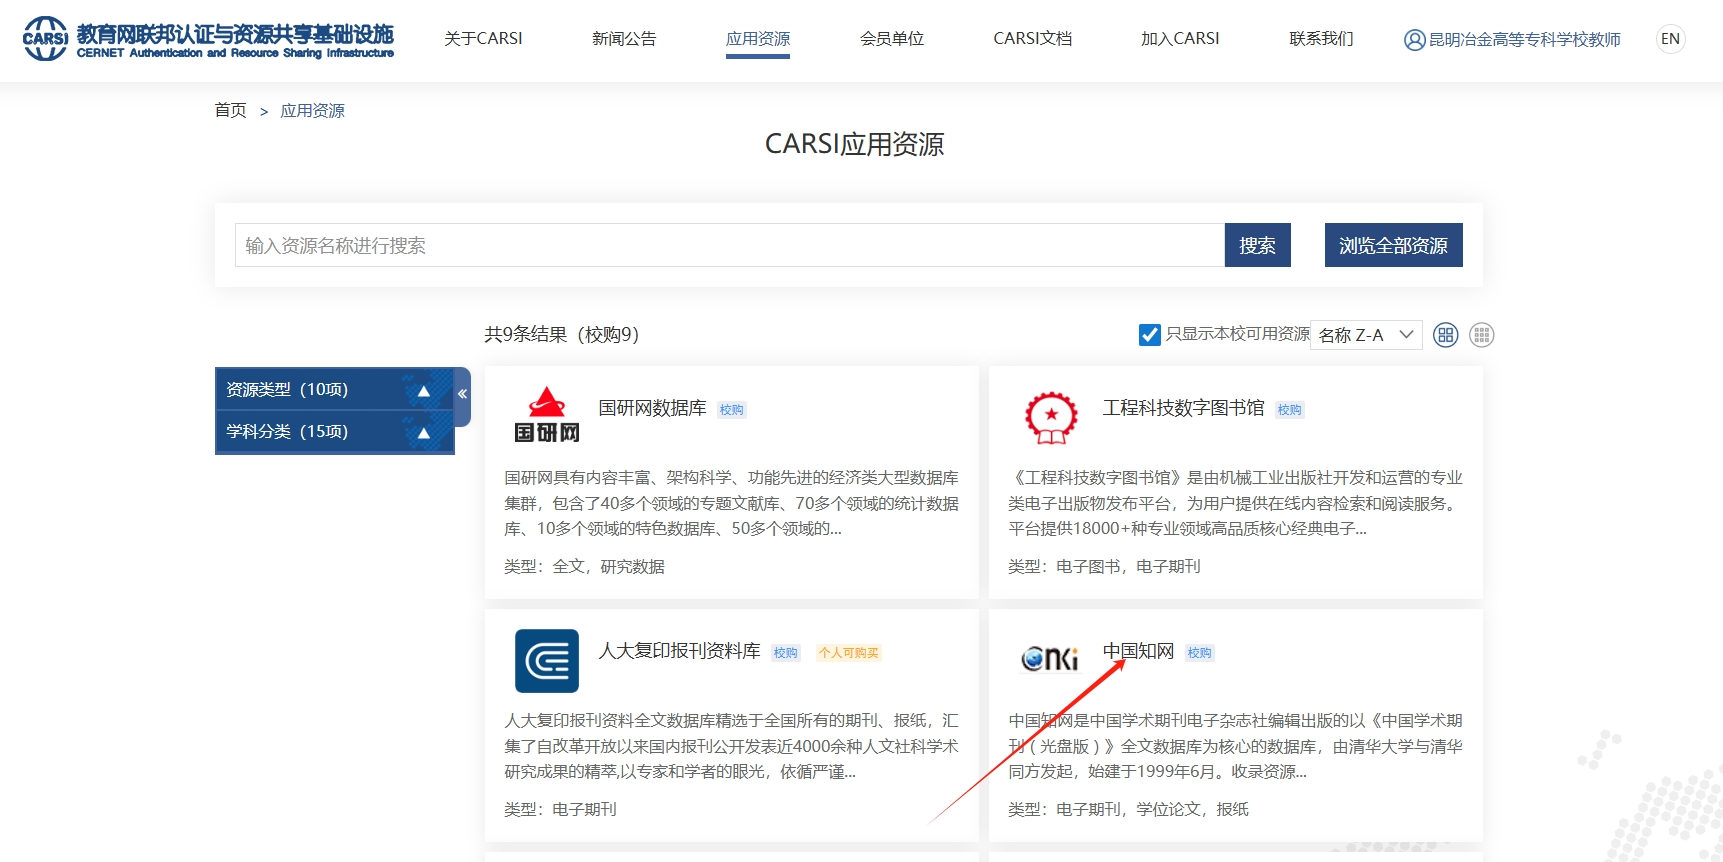Switch to small tile grid view
Image resolution: width=1723 pixels, height=862 pixels.
coord(1482,335)
